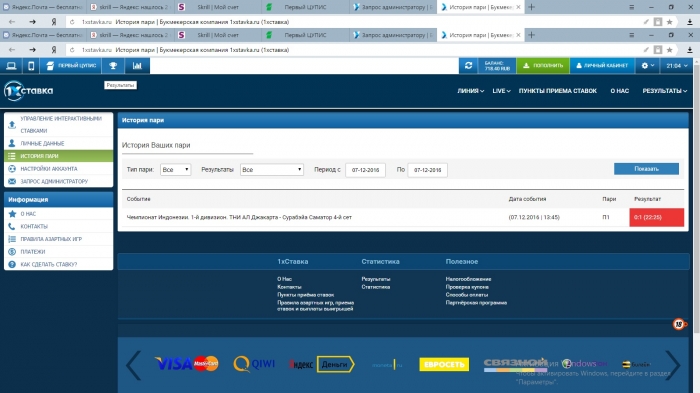
Task: Open the statistics bar chart icon
Action: pyautogui.click(x=137, y=66)
